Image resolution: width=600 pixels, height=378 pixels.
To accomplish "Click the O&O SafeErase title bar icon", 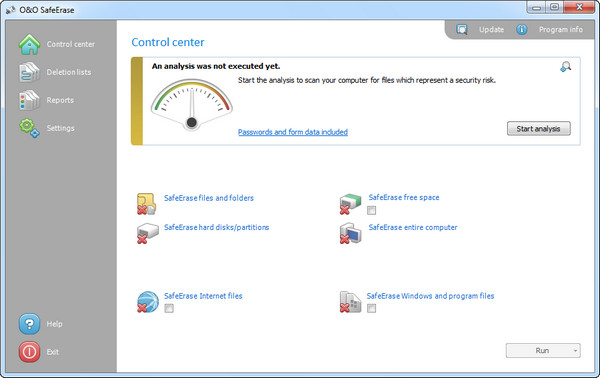I will [10, 10].
